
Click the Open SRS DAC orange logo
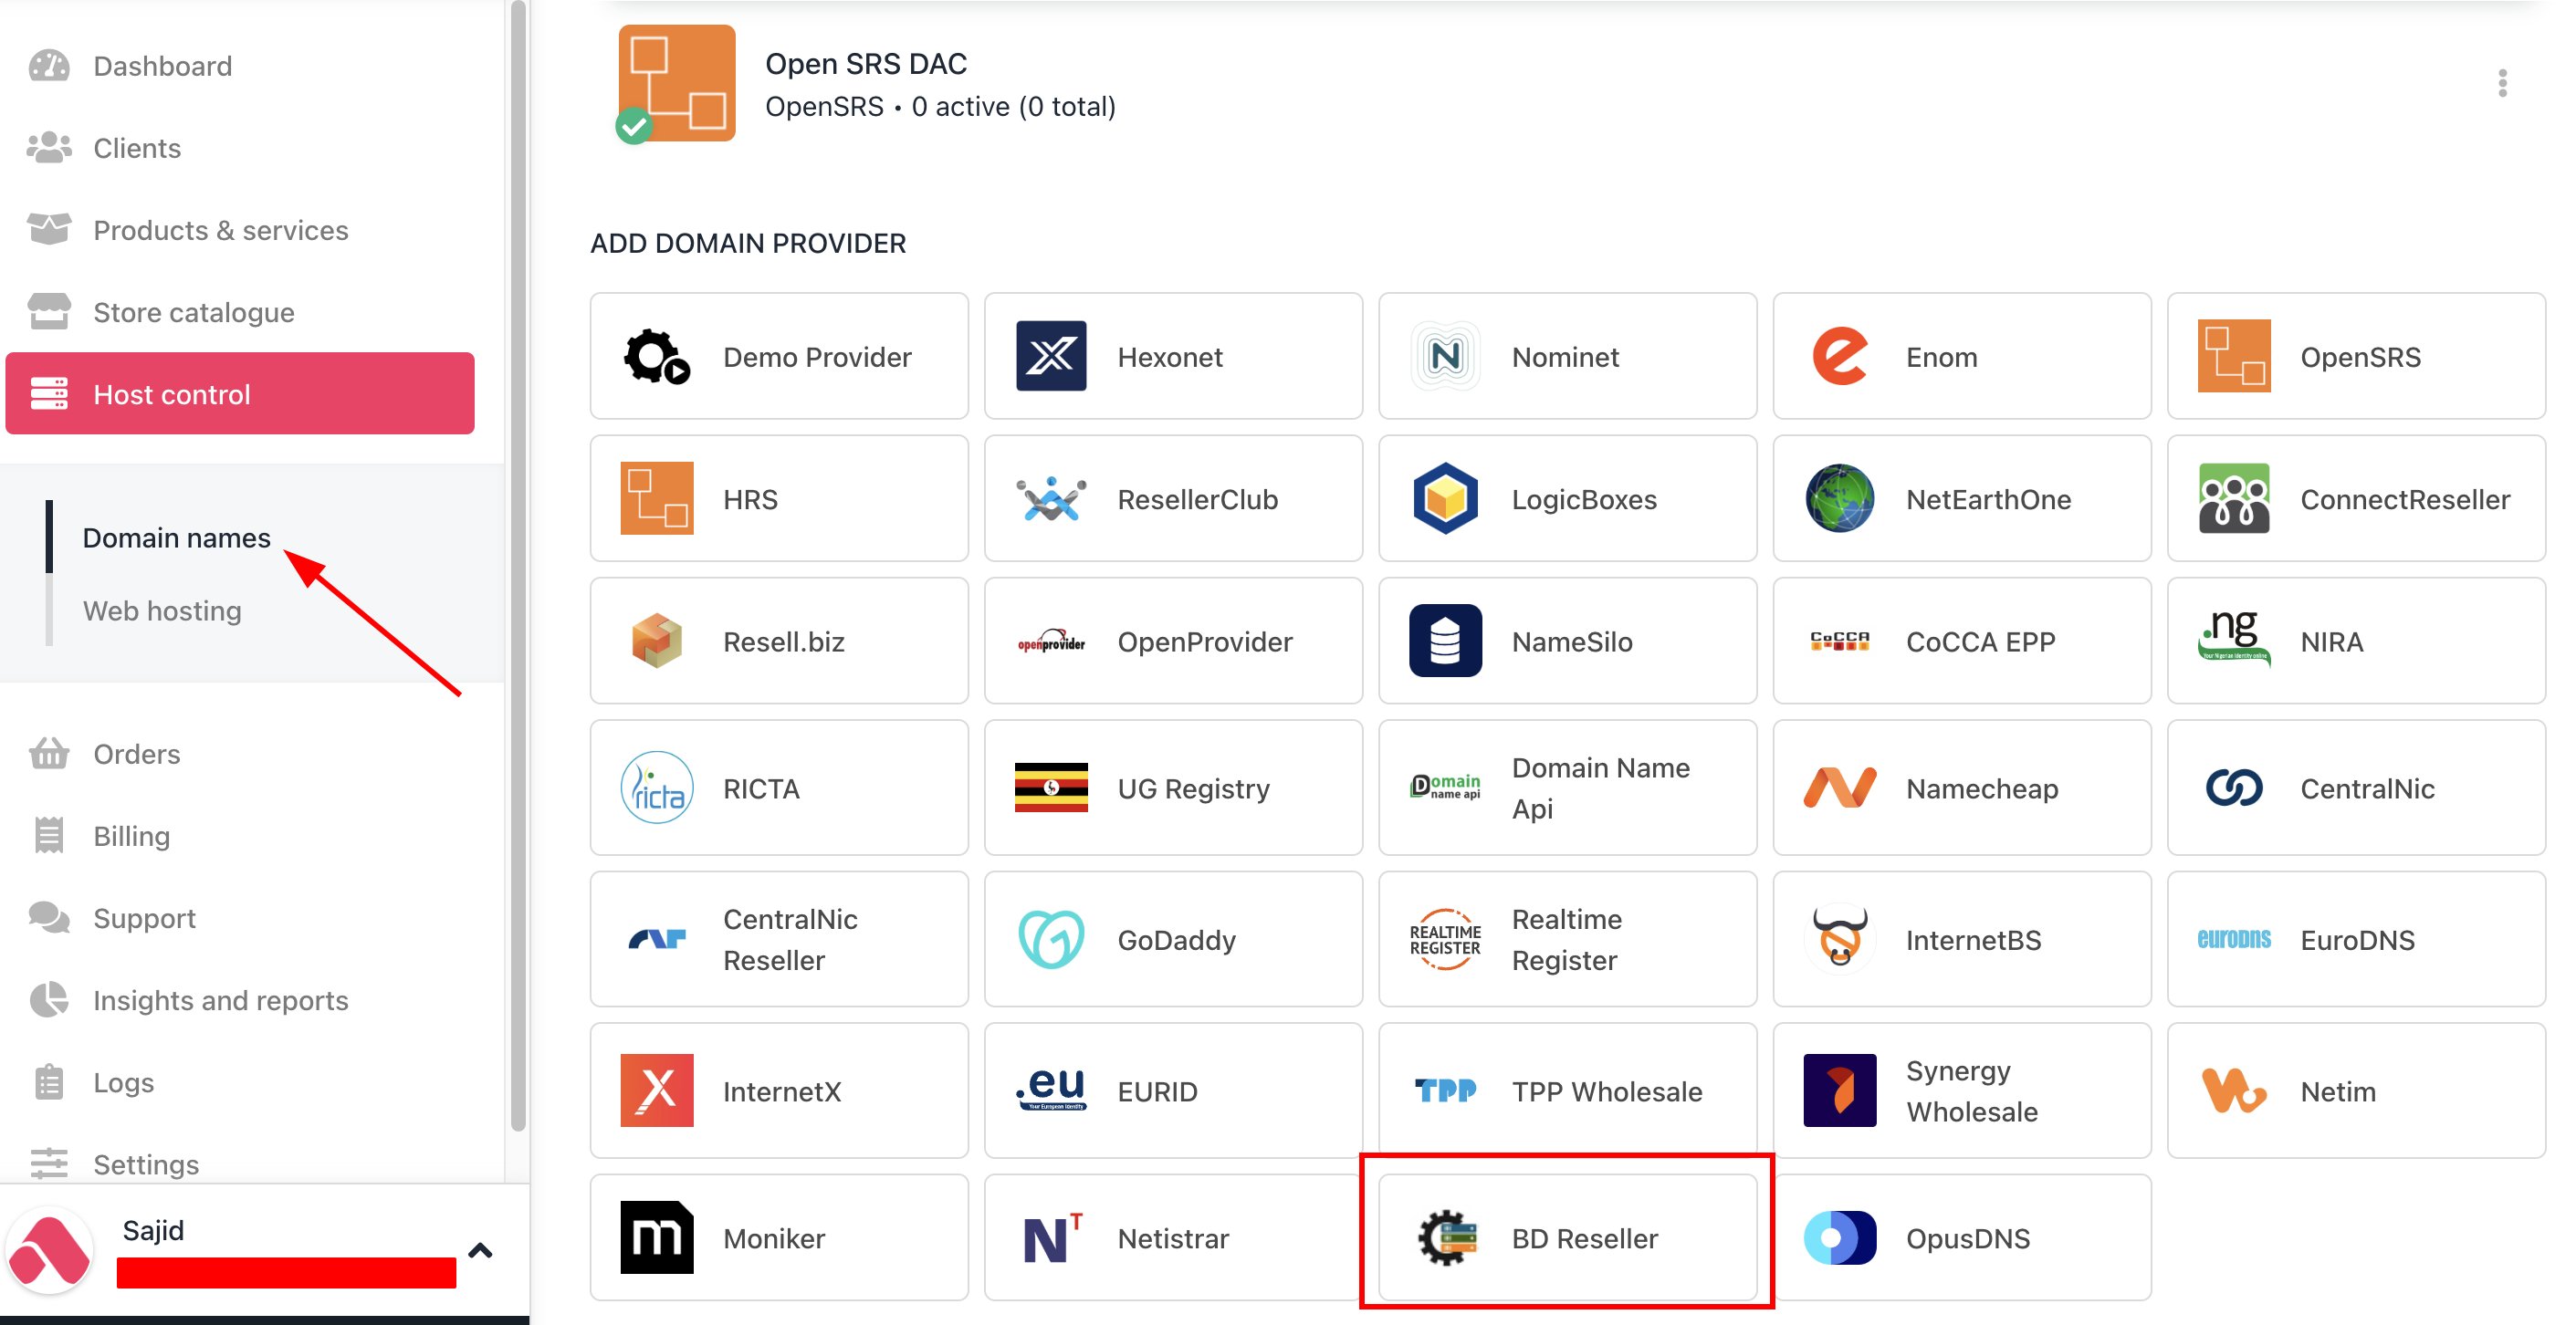tap(677, 83)
